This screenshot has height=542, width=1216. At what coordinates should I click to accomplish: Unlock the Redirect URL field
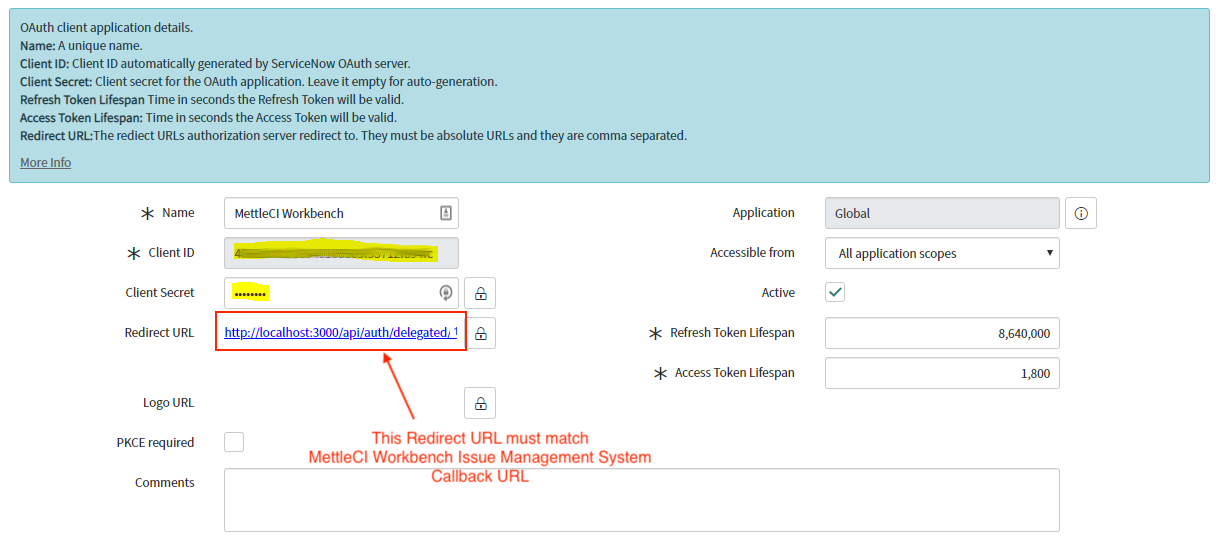[x=480, y=333]
